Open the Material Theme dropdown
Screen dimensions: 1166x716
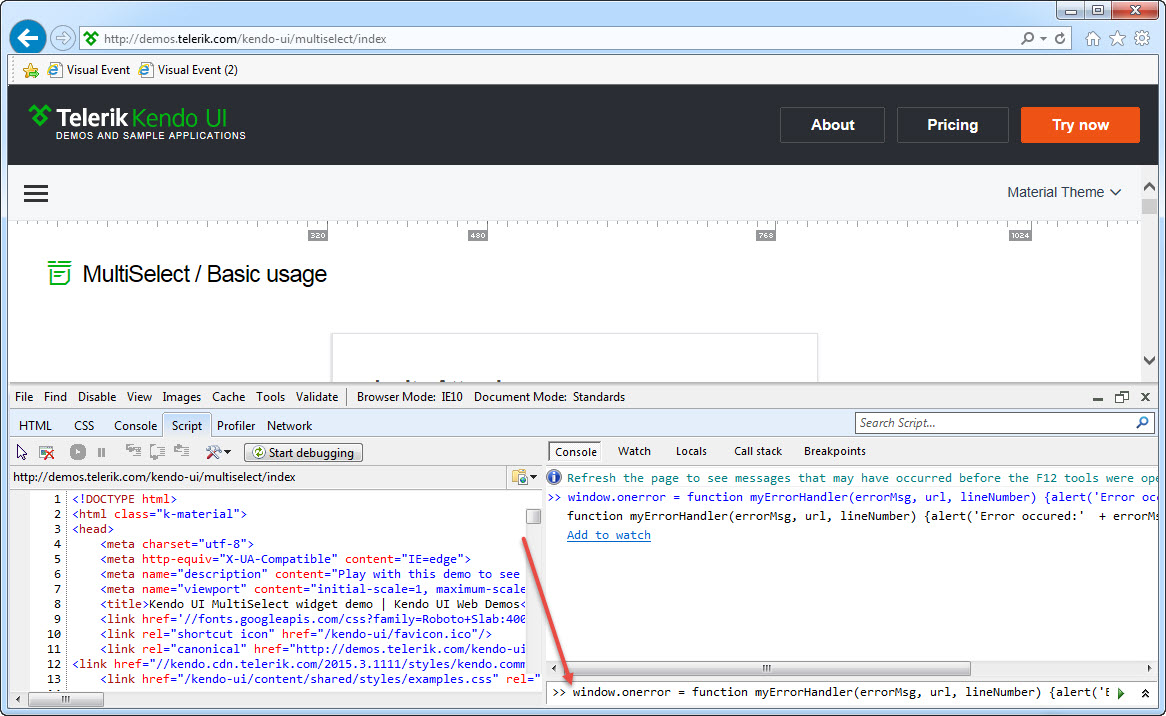click(x=1064, y=192)
